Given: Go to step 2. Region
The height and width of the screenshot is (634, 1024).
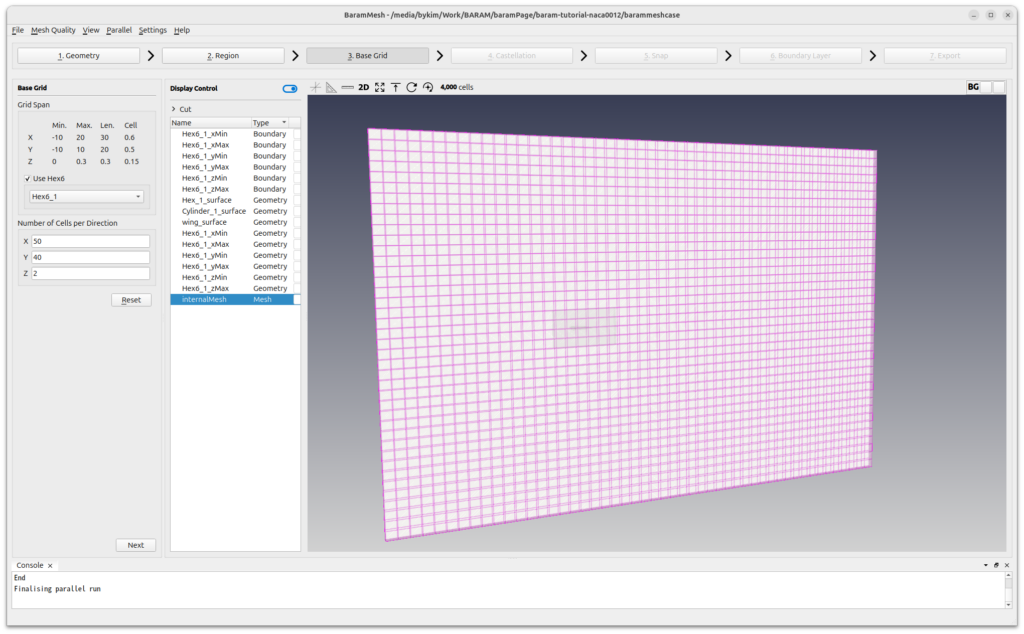Looking at the screenshot, I should [223, 55].
